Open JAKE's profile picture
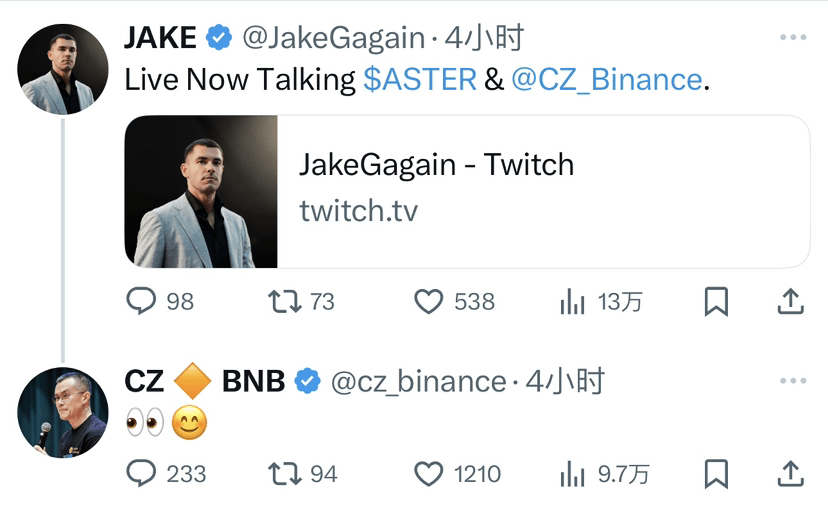The width and height of the screenshot is (828, 514). 62,70
